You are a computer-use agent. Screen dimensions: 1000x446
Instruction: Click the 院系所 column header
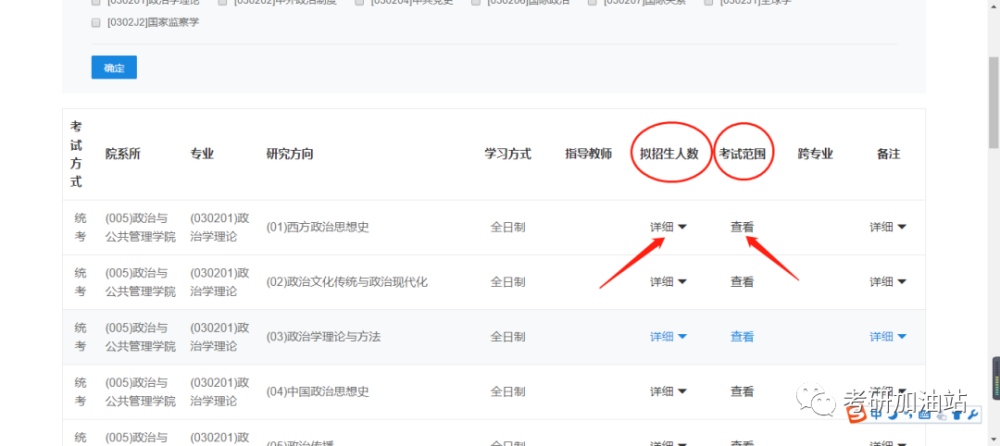(x=123, y=154)
